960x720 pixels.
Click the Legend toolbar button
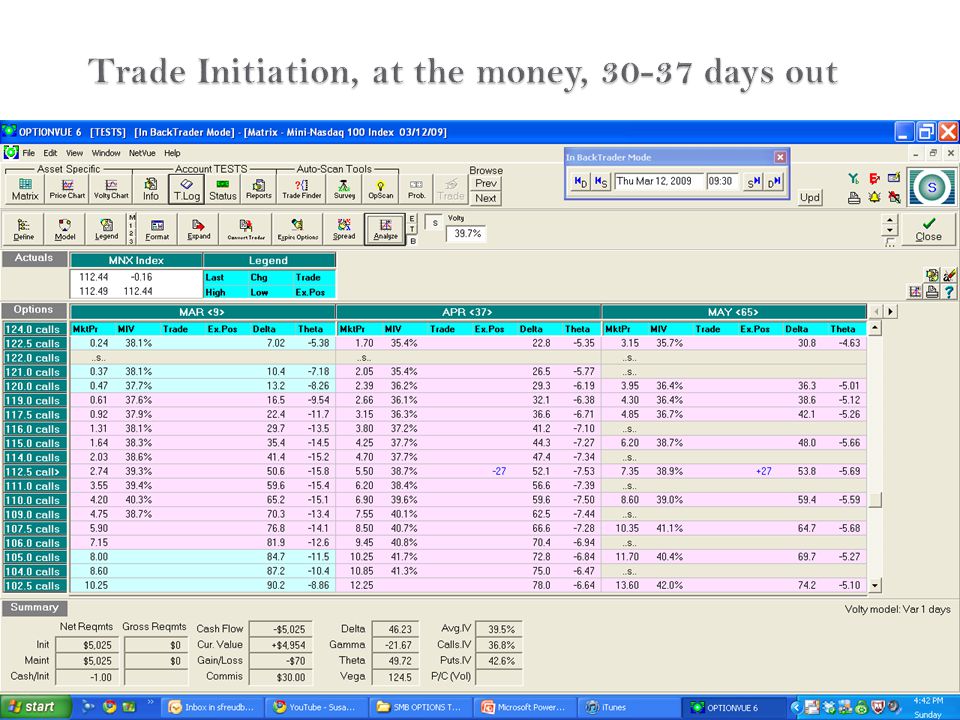pos(106,230)
